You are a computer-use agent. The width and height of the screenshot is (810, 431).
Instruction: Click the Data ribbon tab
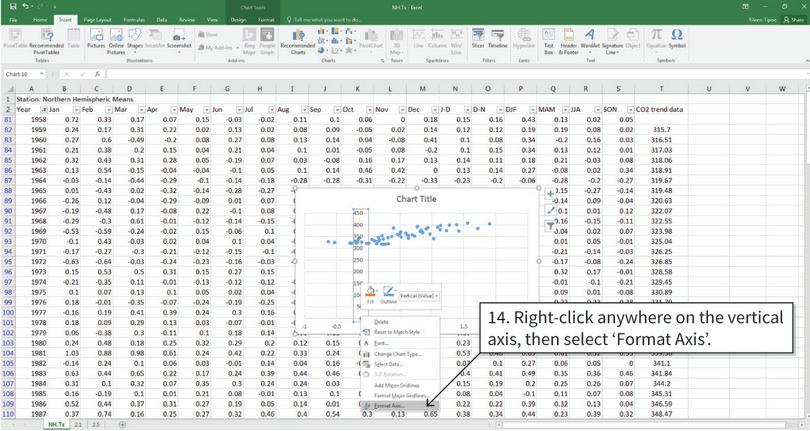pyautogui.click(x=162, y=20)
